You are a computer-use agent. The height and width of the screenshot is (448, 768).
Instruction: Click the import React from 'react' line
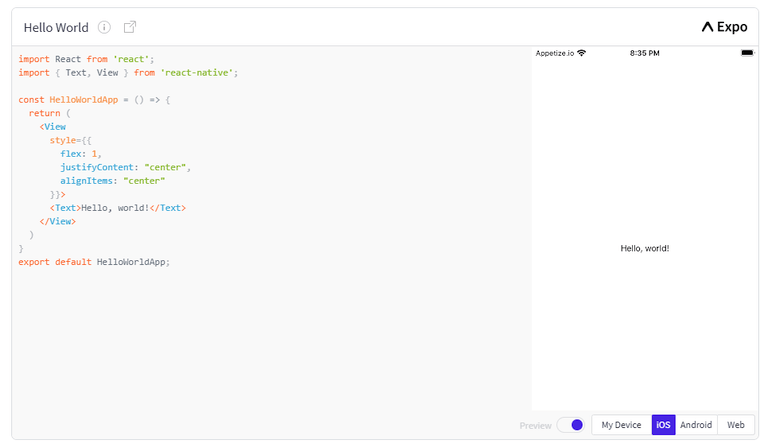(86, 59)
